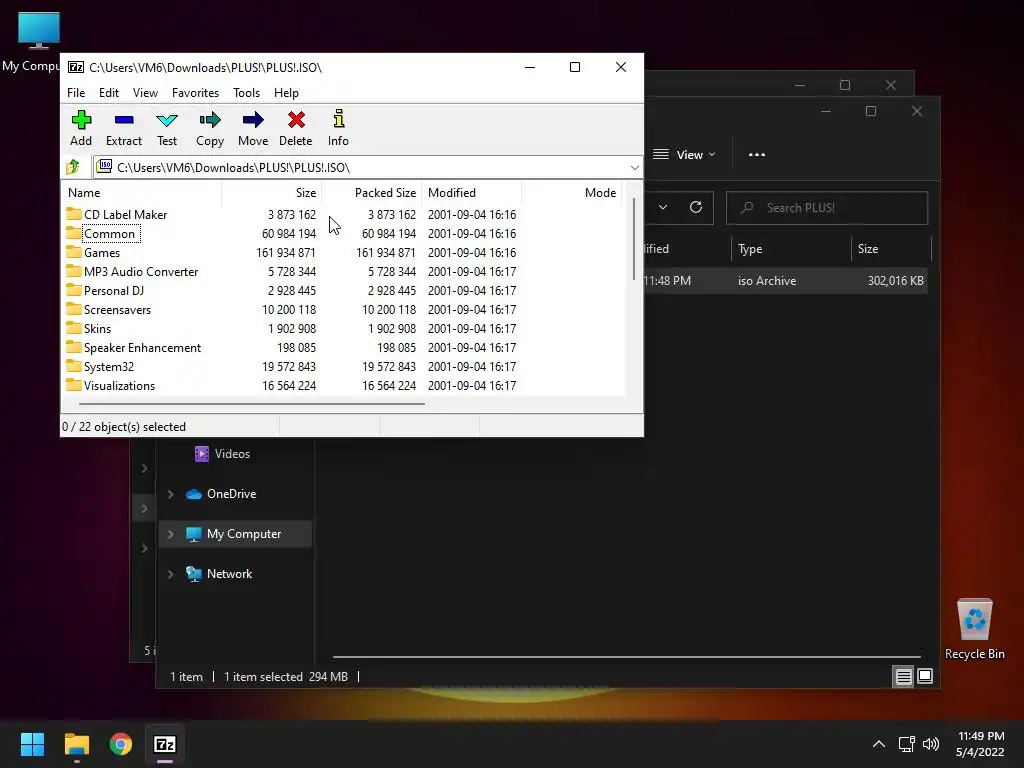Click the network icon in the system tray
Image resolution: width=1024 pixels, height=768 pixels.
tap(906, 744)
